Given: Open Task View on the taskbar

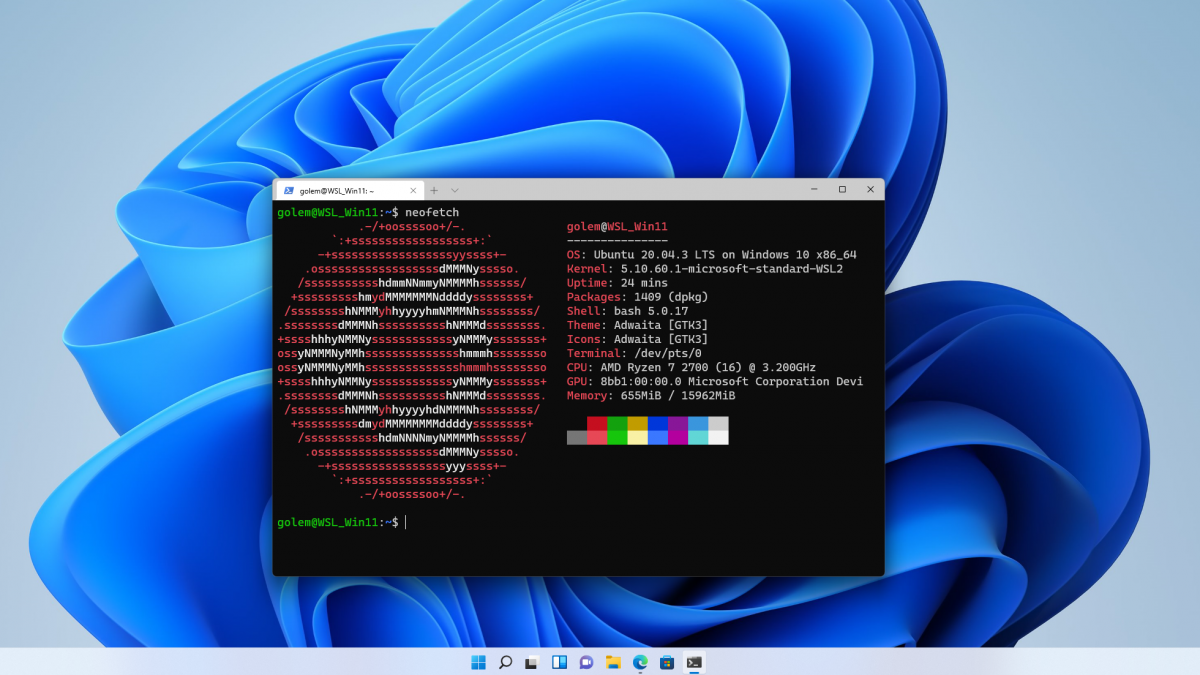Looking at the screenshot, I should [x=533, y=661].
